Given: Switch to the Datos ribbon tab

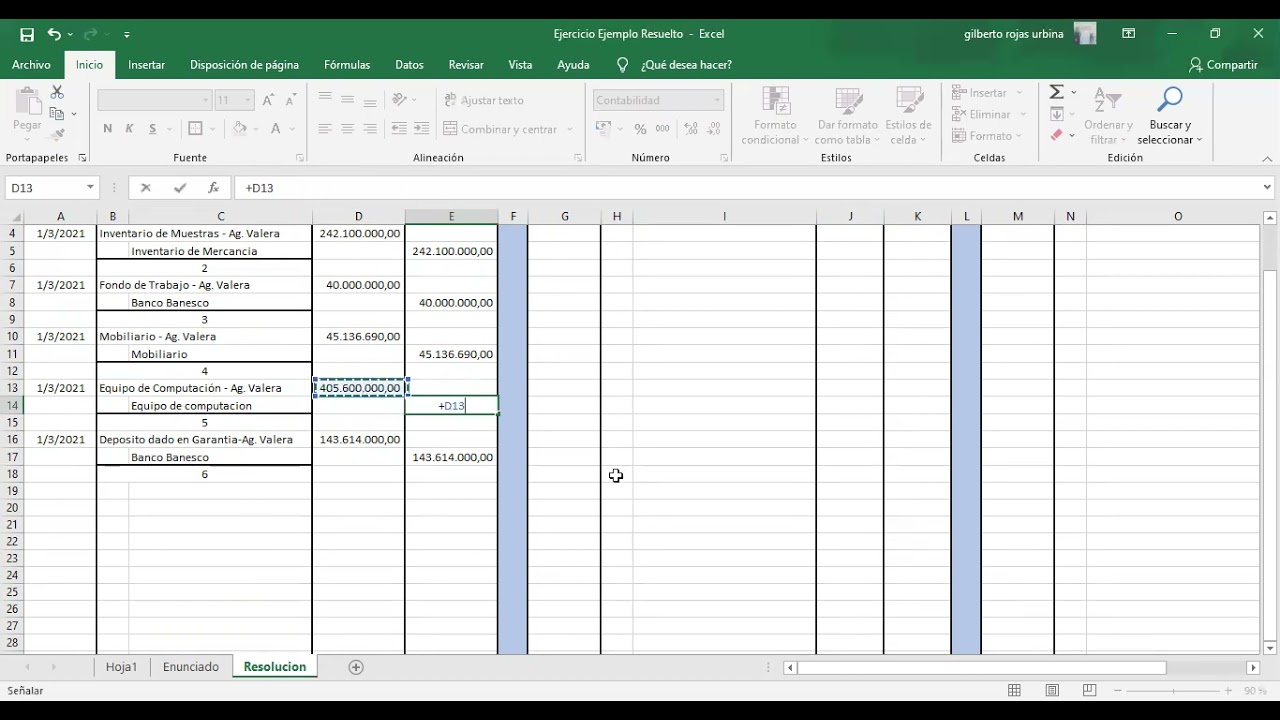Looking at the screenshot, I should coord(409,65).
